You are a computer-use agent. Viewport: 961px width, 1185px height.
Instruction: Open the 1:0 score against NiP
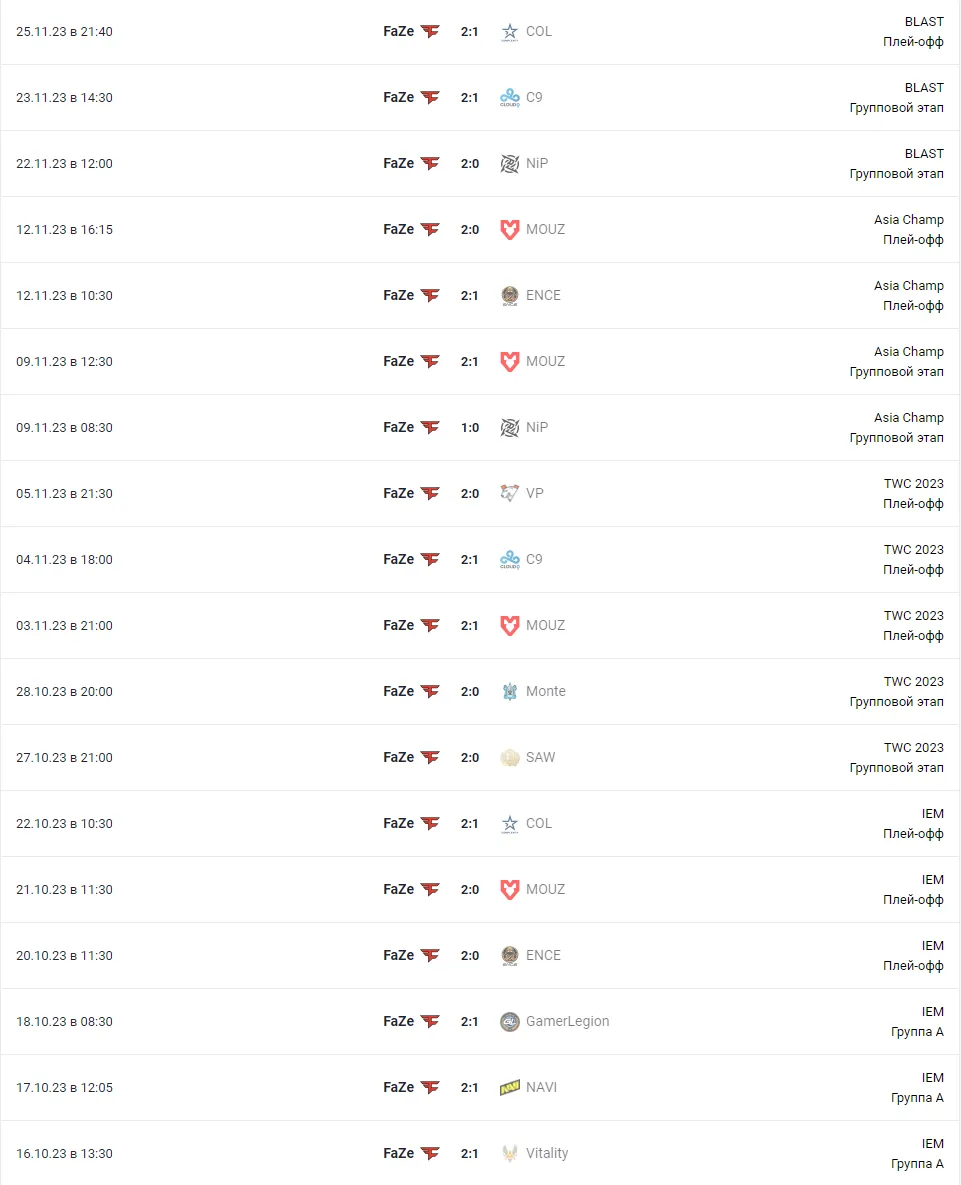click(470, 428)
